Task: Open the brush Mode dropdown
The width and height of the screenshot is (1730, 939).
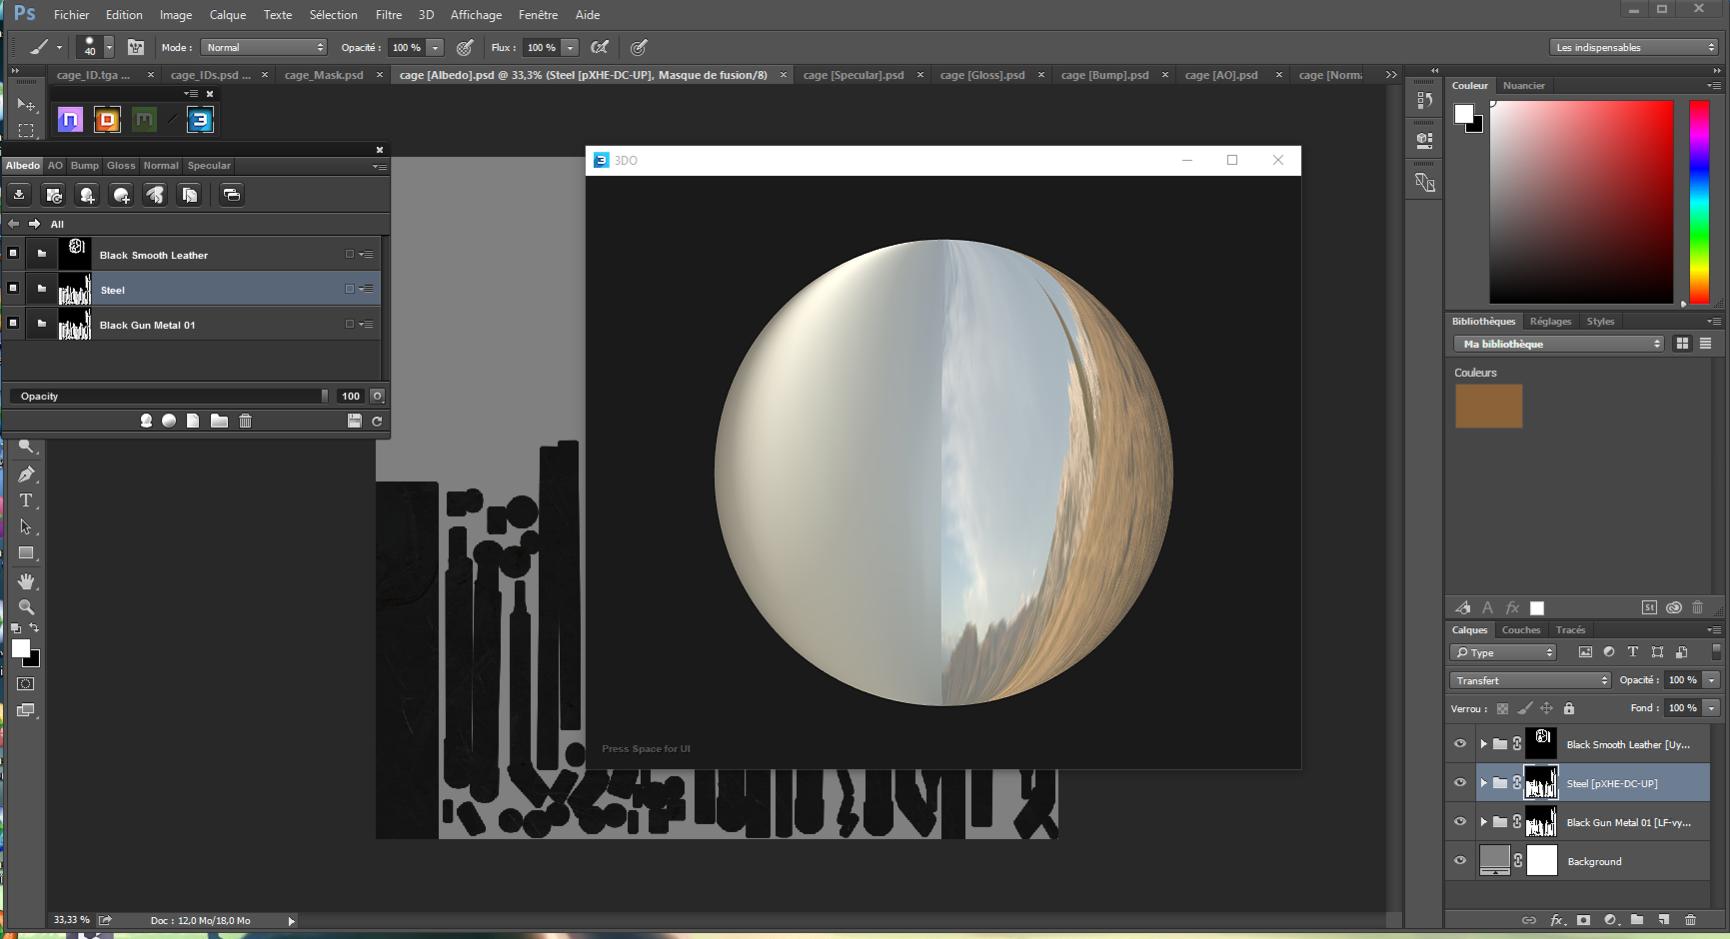Action: point(264,47)
